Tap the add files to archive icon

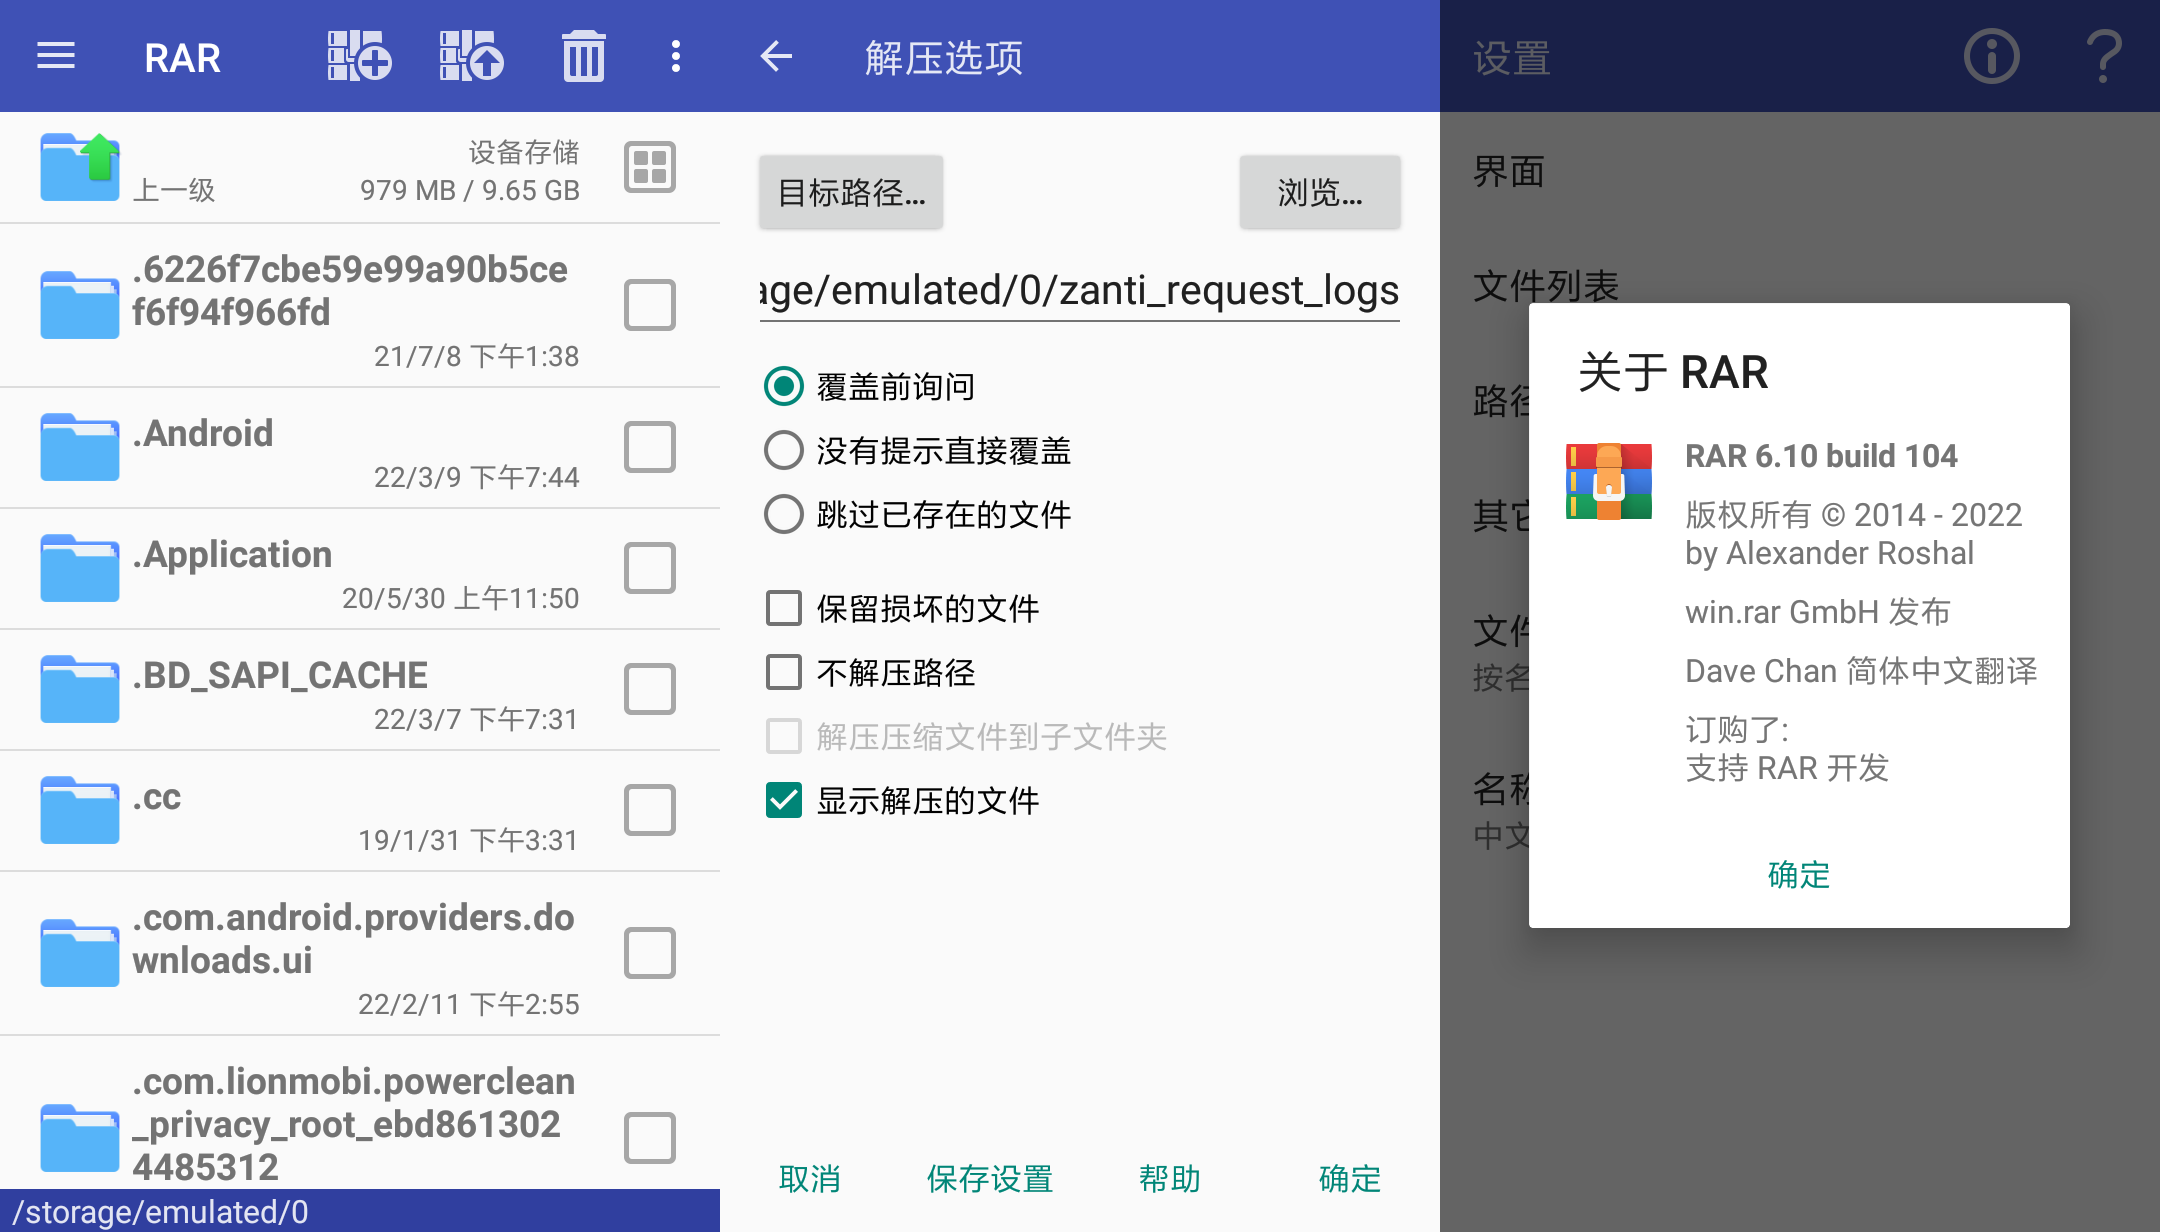click(x=359, y=56)
